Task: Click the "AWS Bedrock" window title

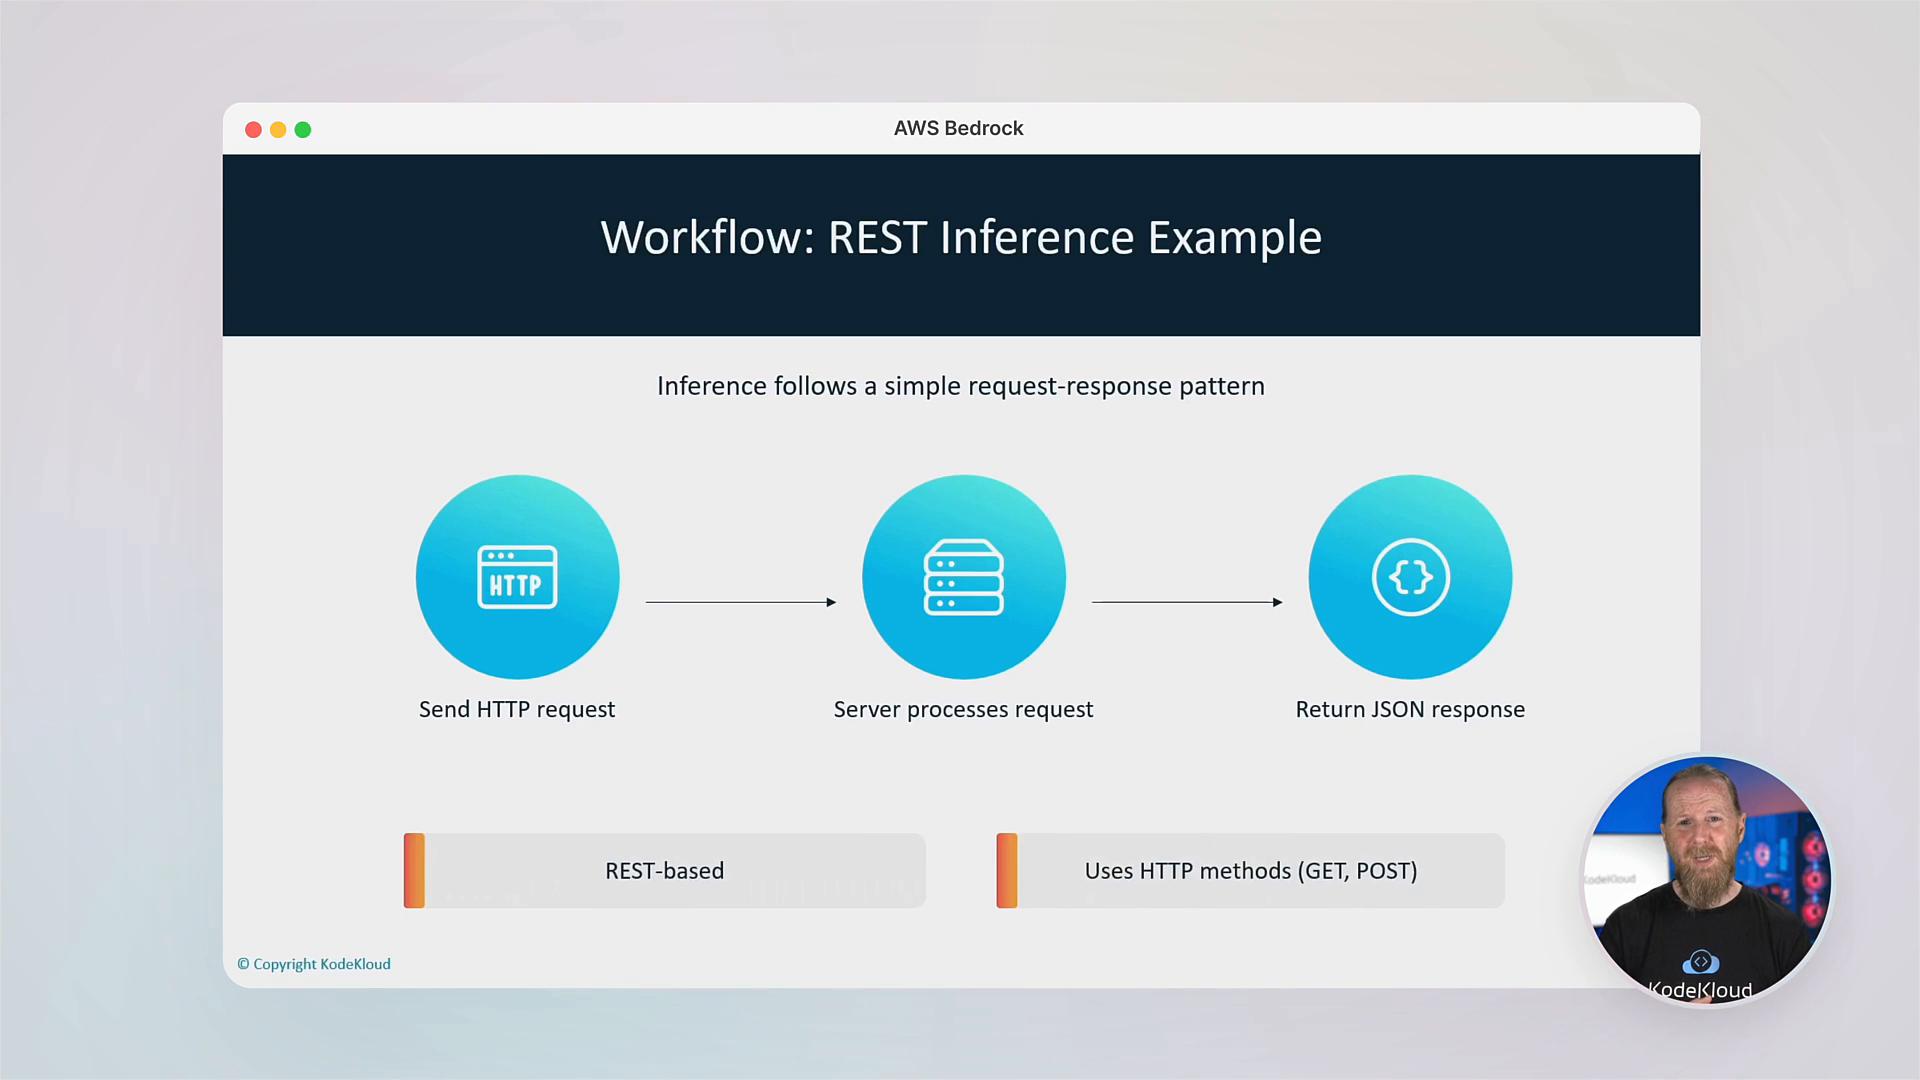Action: pyautogui.click(x=958, y=128)
